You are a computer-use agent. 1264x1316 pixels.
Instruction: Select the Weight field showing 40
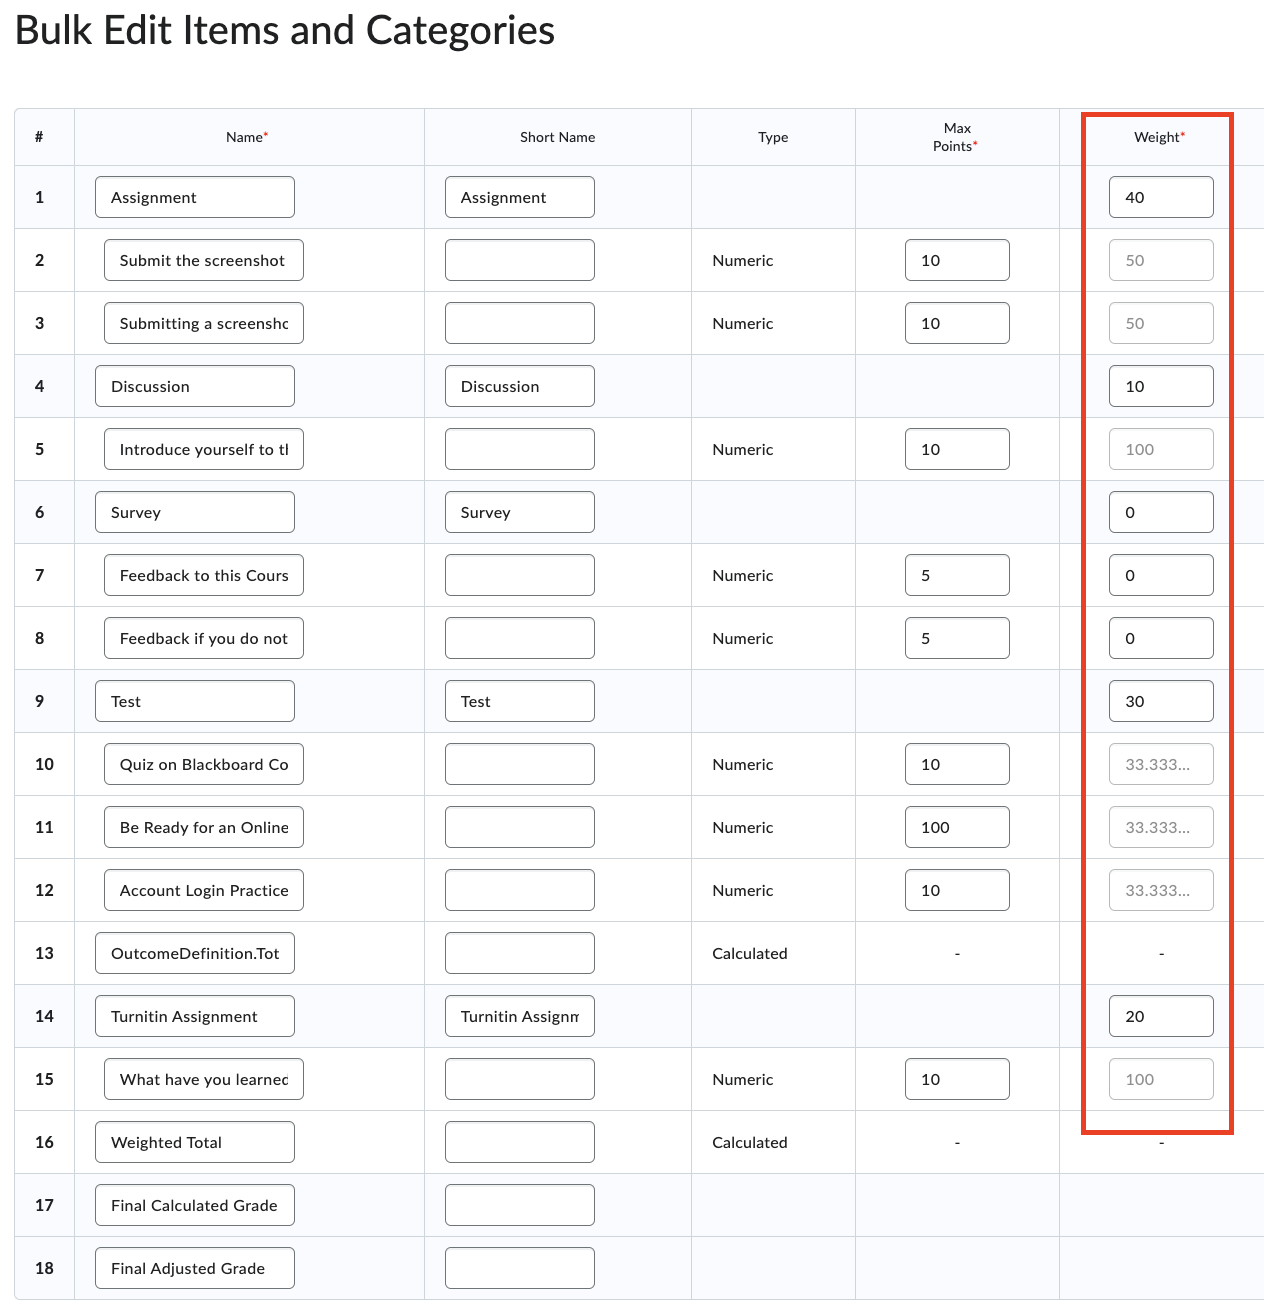coord(1160,197)
